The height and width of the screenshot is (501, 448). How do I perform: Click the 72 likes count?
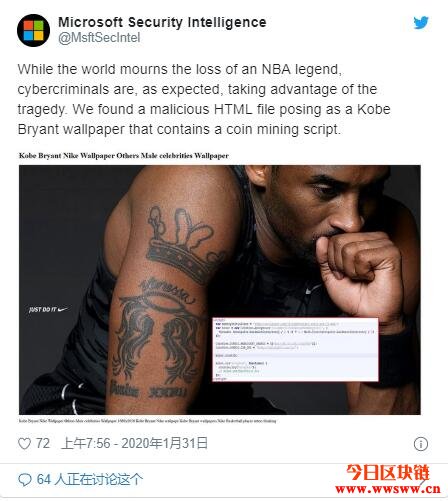pos(43,444)
